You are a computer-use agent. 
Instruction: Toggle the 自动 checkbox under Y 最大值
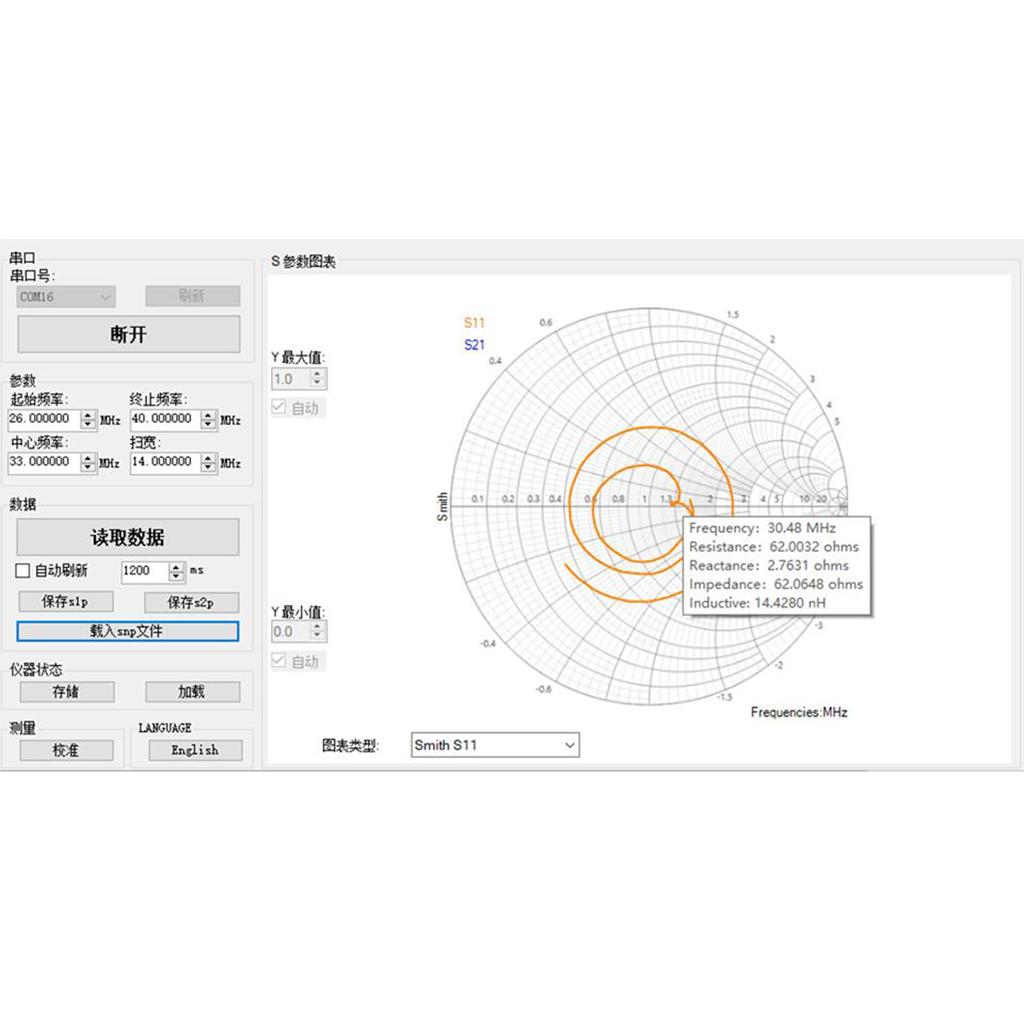point(280,408)
